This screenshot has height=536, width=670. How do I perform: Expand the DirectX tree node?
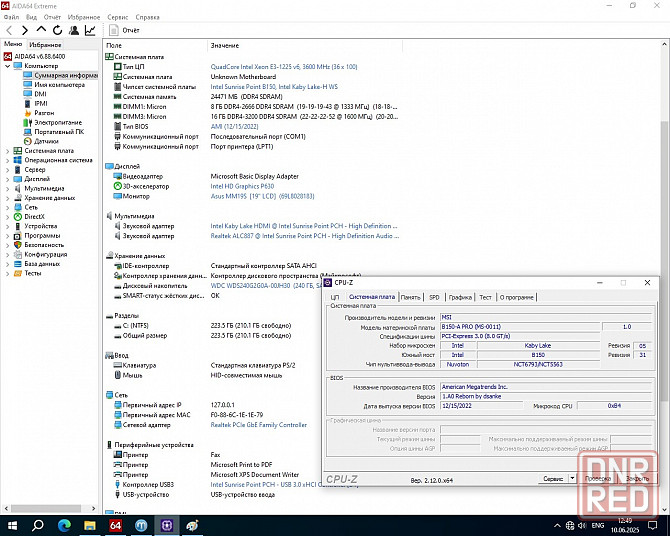coord(7,217)
